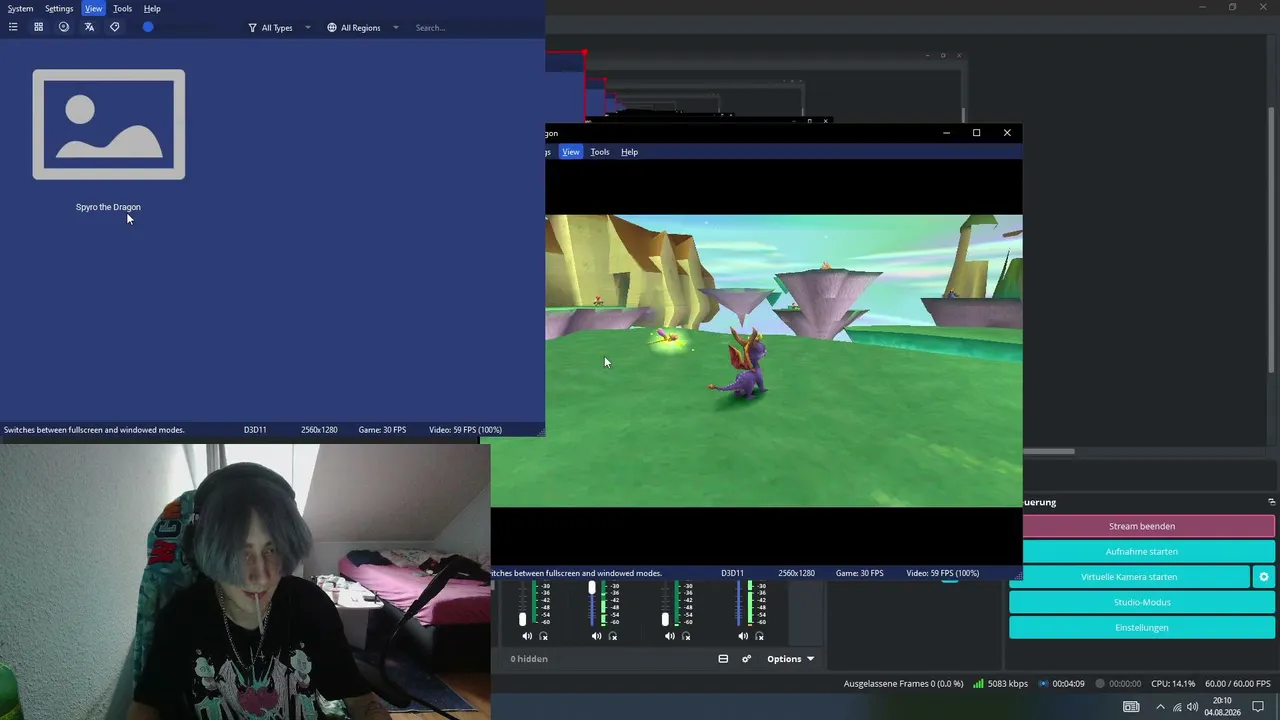Select the Spyro the Dragon cover thumbnail
Screen dimensions: 1280x720
pyautogui.click(x=109, y=125)
